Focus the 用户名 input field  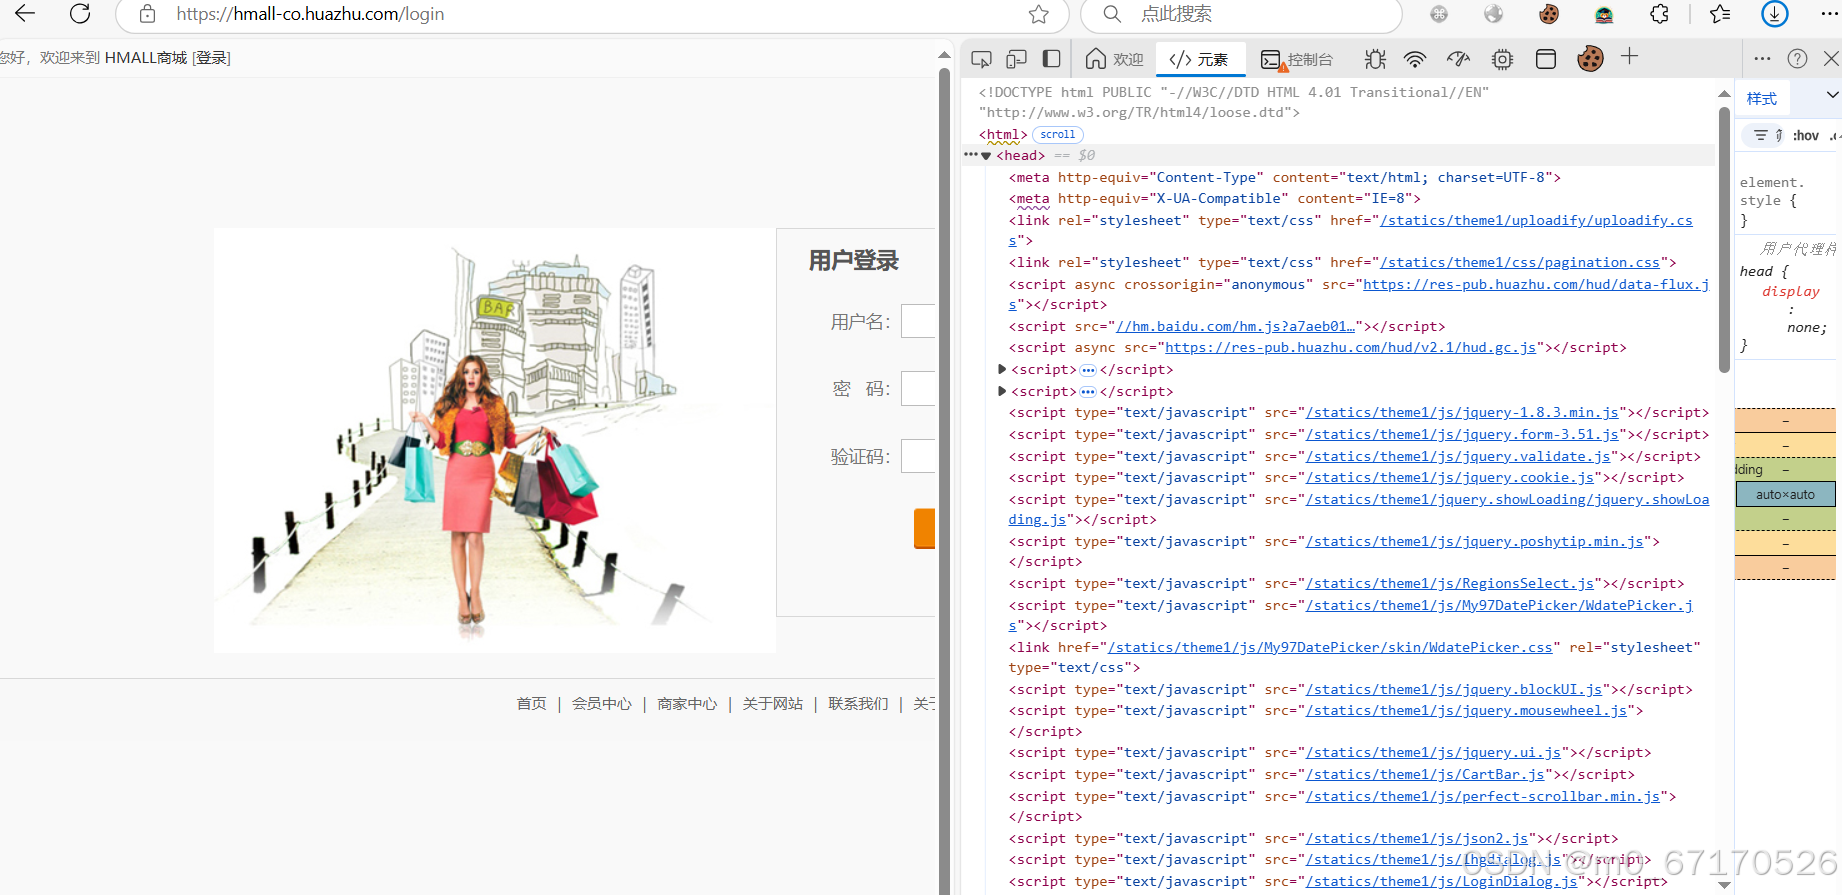click(918, 321)
